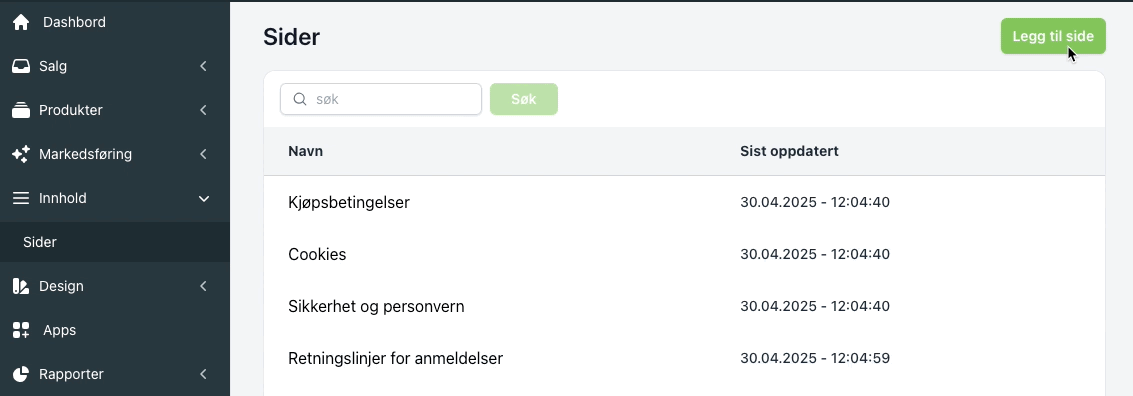Click the Salg inbox tray icon
The width and height of the screenshot is (1133, 396).
click(x=21, y=66)
